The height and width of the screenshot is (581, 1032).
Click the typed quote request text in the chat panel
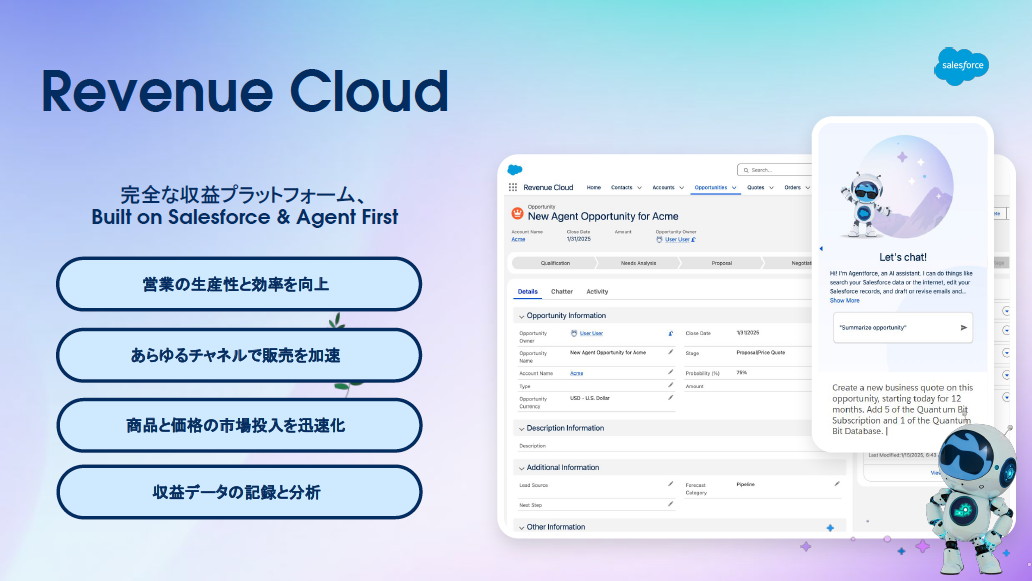pos(902,409)
